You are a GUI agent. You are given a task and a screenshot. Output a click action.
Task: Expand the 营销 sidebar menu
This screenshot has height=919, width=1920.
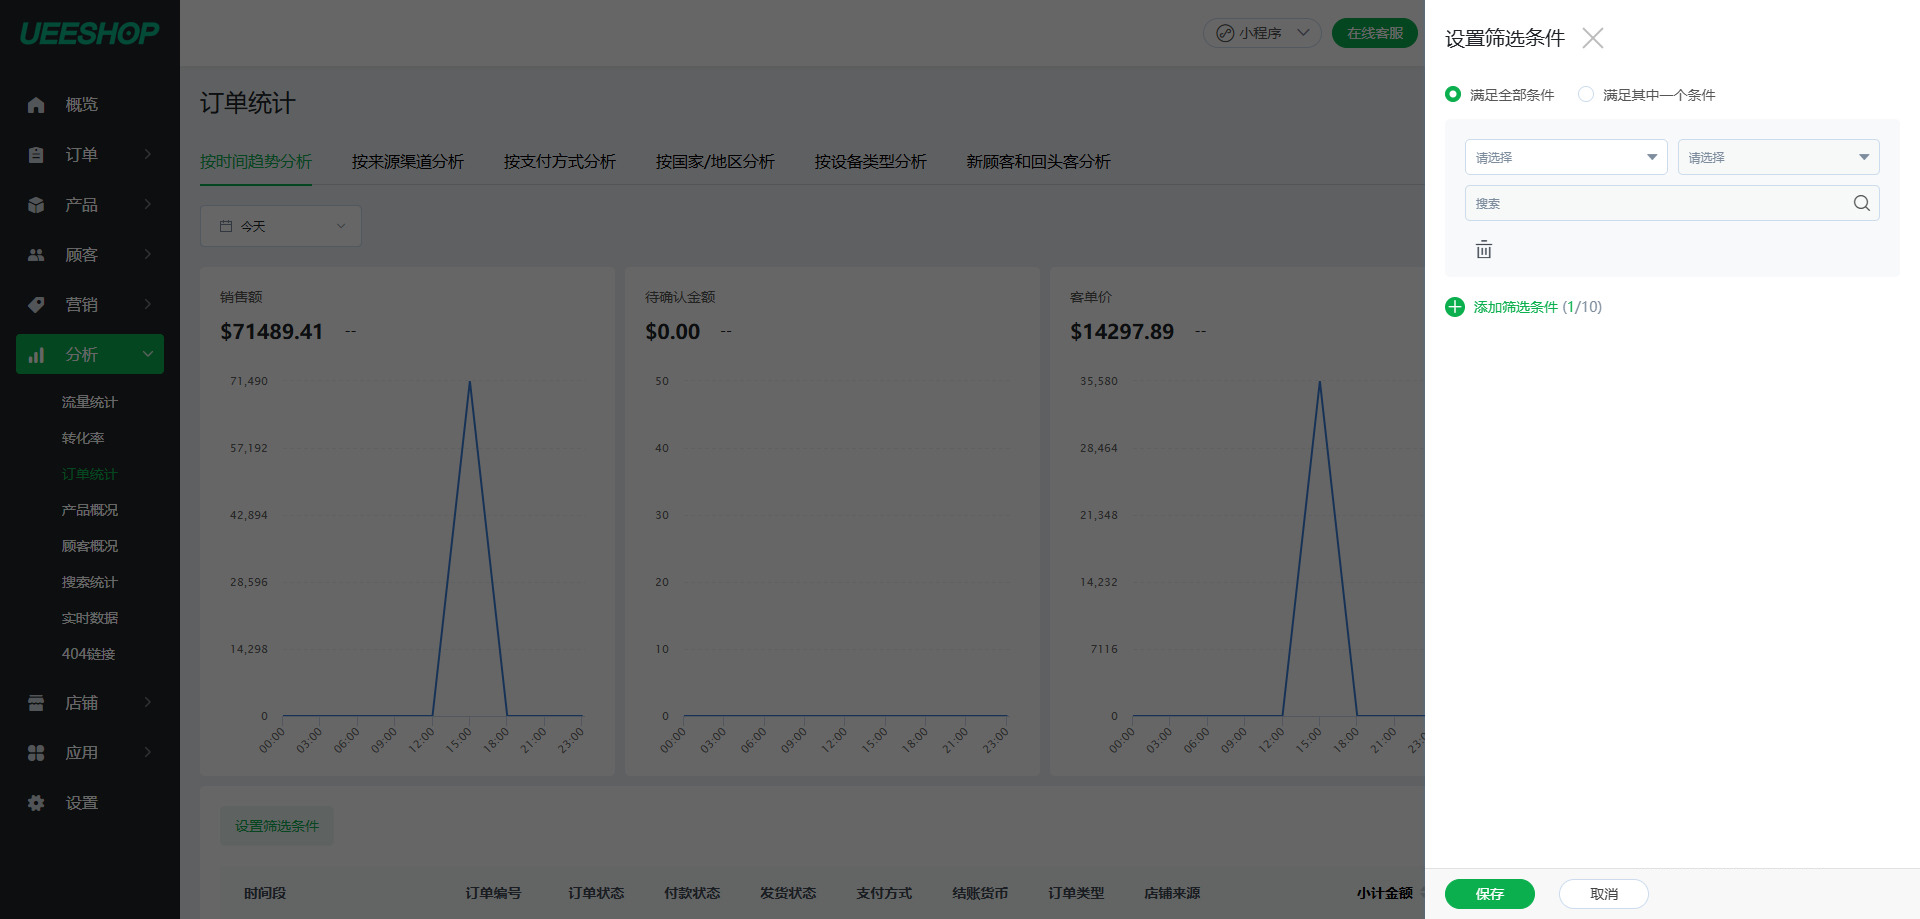[148, 304]
